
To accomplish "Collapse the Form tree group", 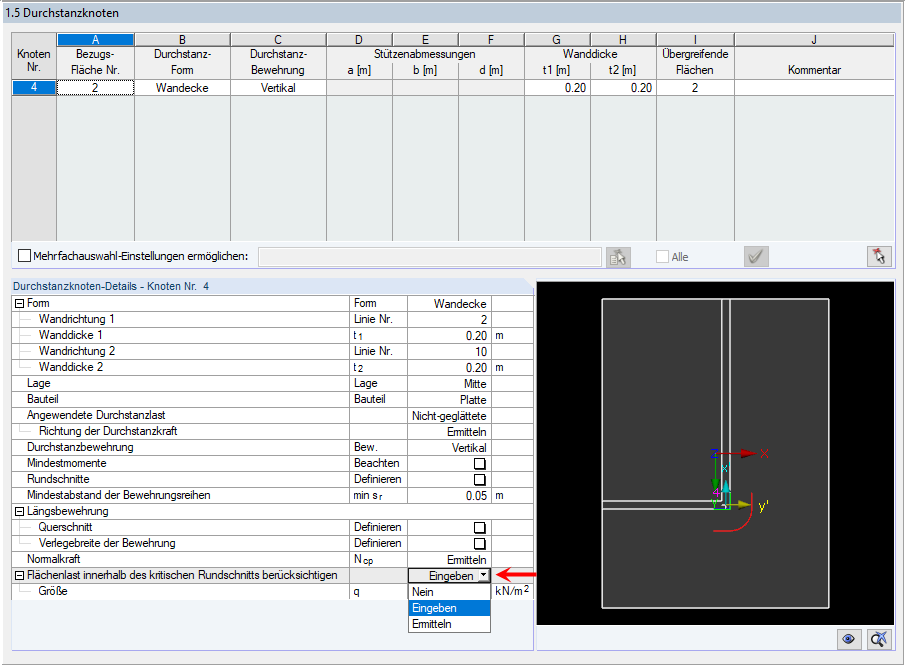I will coord(20,303).
